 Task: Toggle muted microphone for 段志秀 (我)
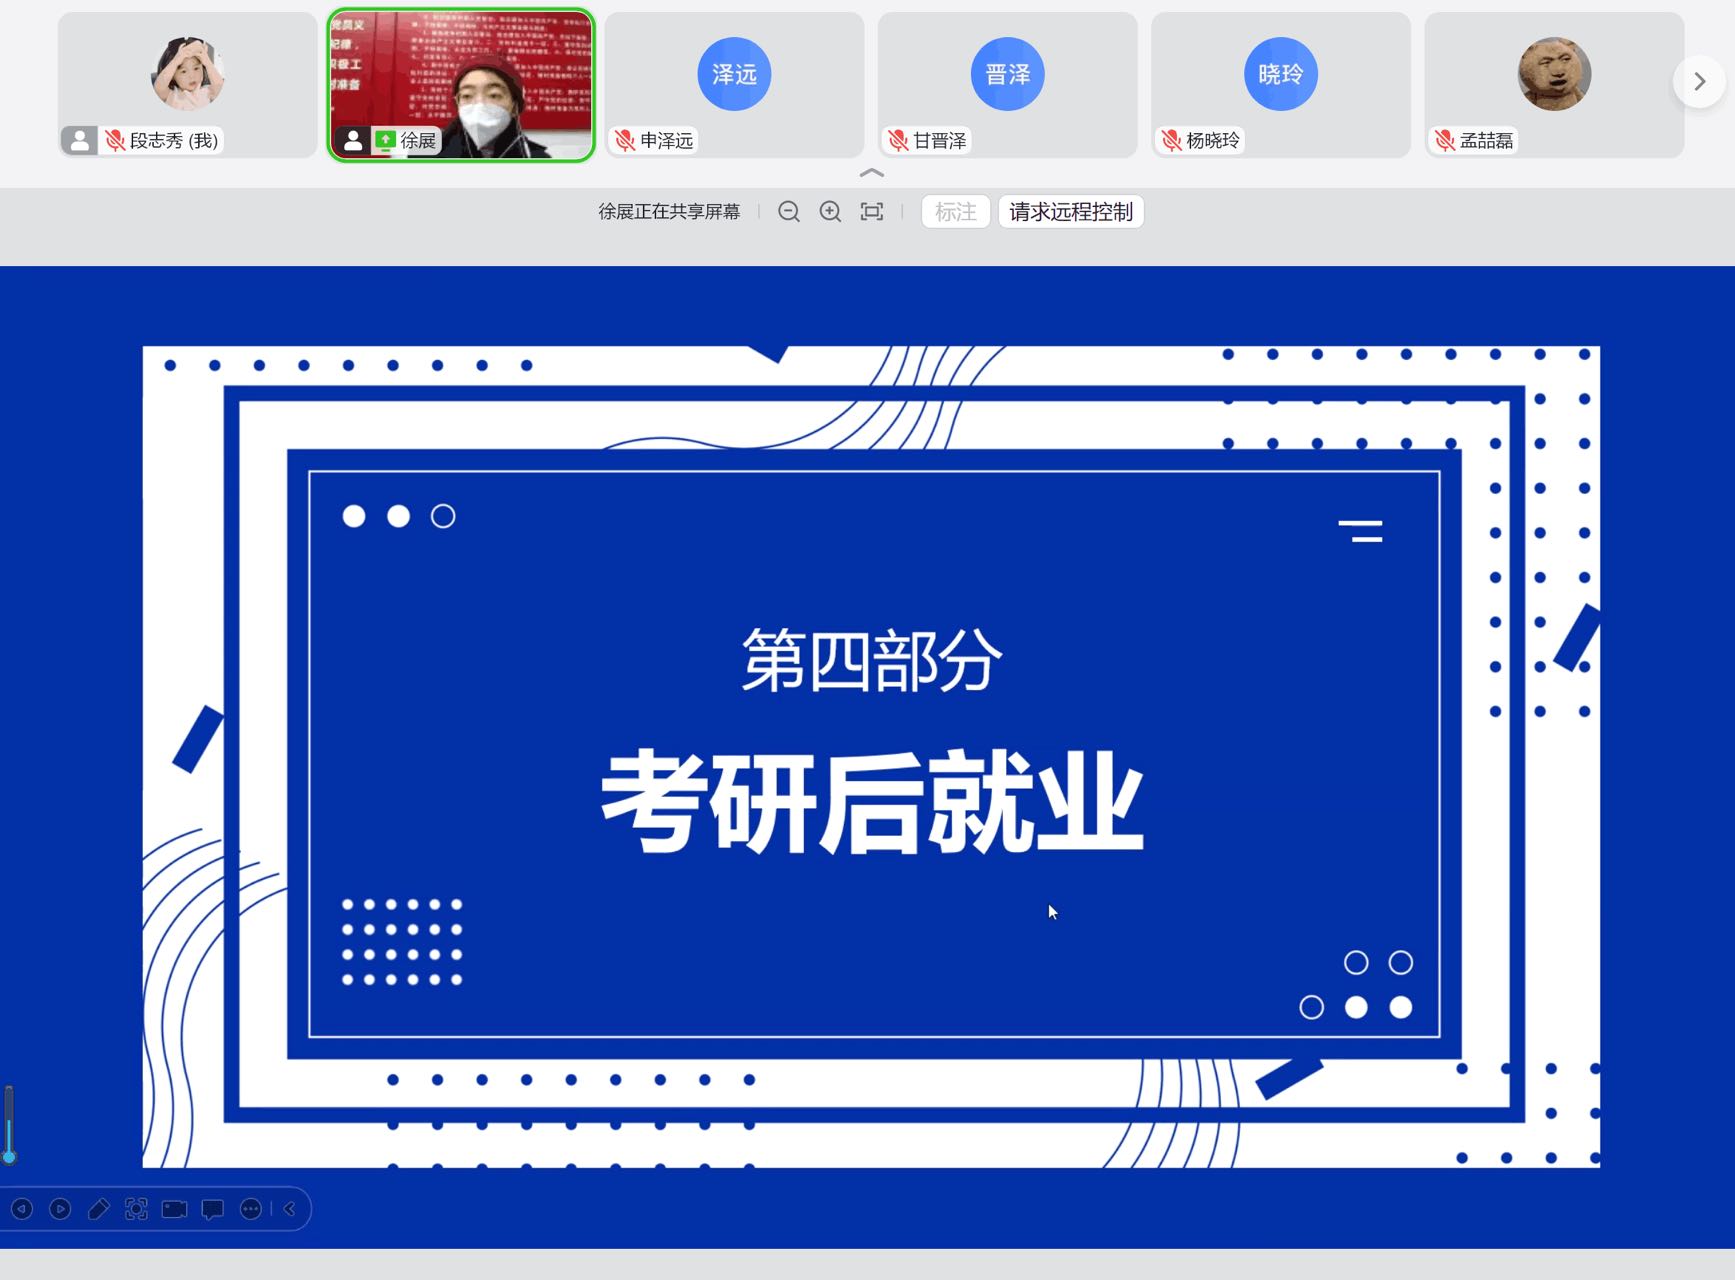[x=115, y=141]
